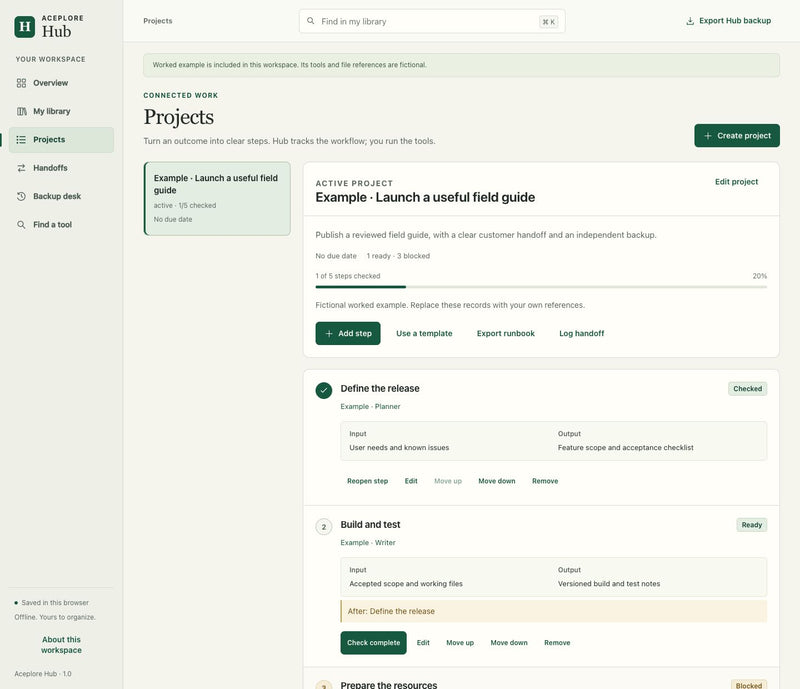Viewport: 800px width, 689px height.
Task: Click Log handoff
Action: 582,333
